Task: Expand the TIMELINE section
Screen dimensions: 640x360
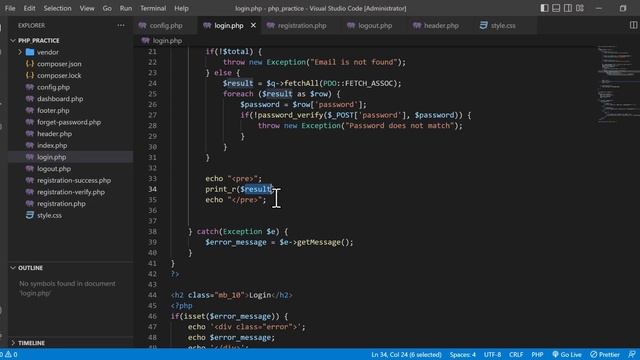Action: pyautogui.click(x=31, y=343)
